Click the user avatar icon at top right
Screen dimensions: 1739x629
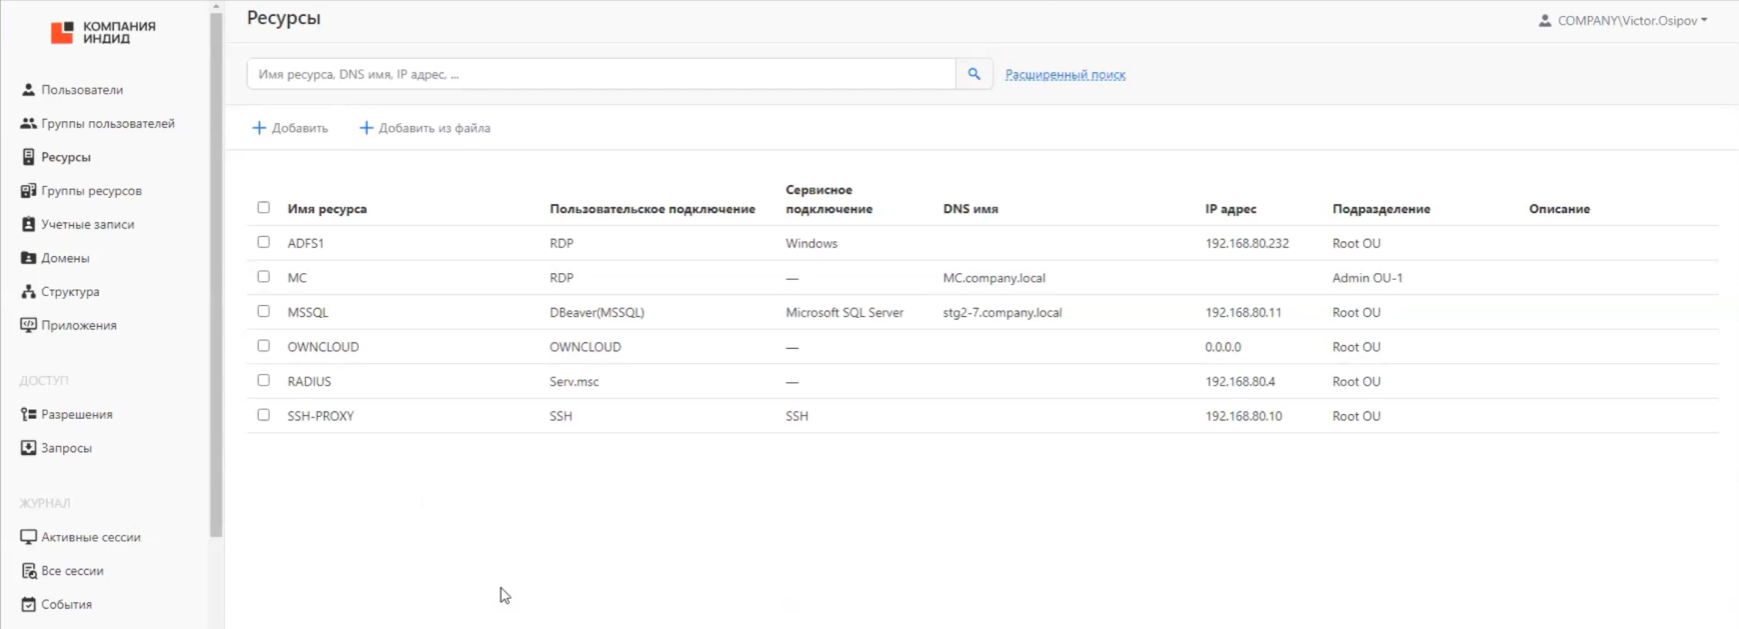tap(1545, 20)
